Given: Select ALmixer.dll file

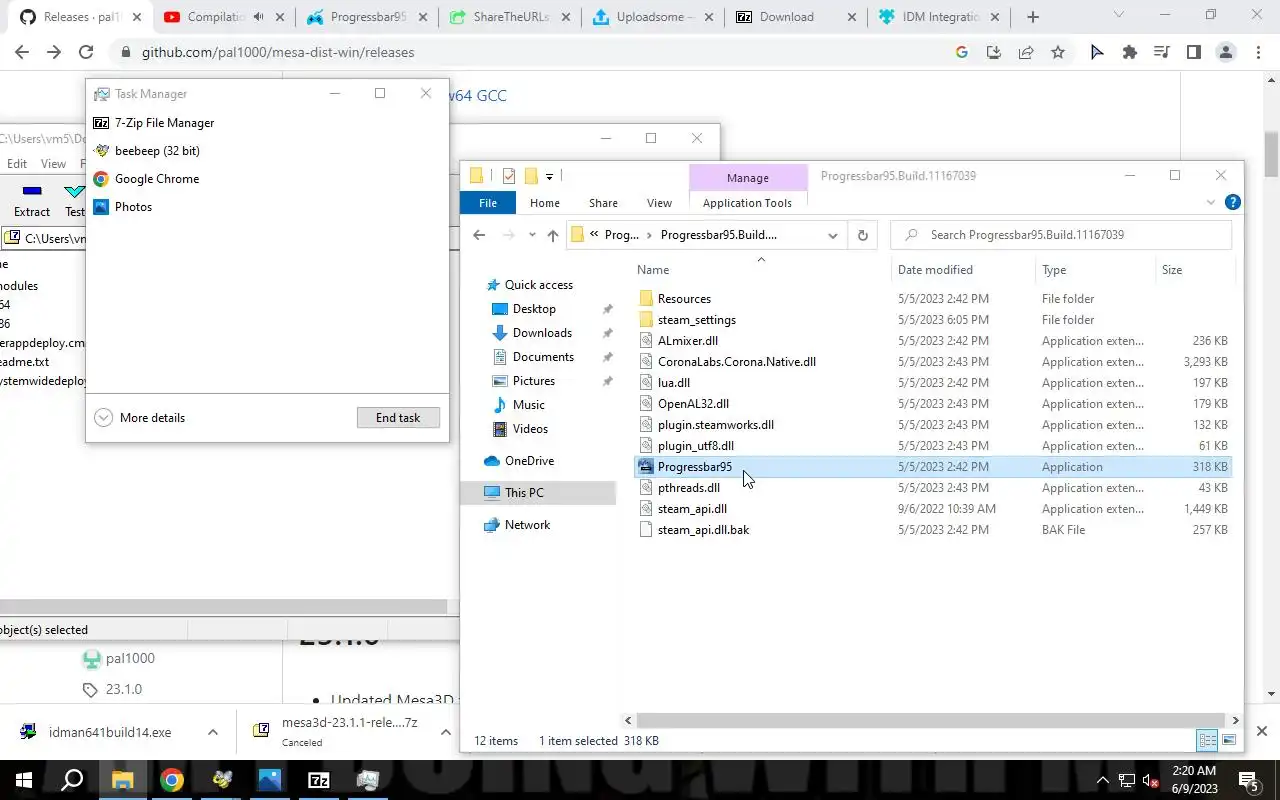Looking at the screenshot, I should point(687,341).
